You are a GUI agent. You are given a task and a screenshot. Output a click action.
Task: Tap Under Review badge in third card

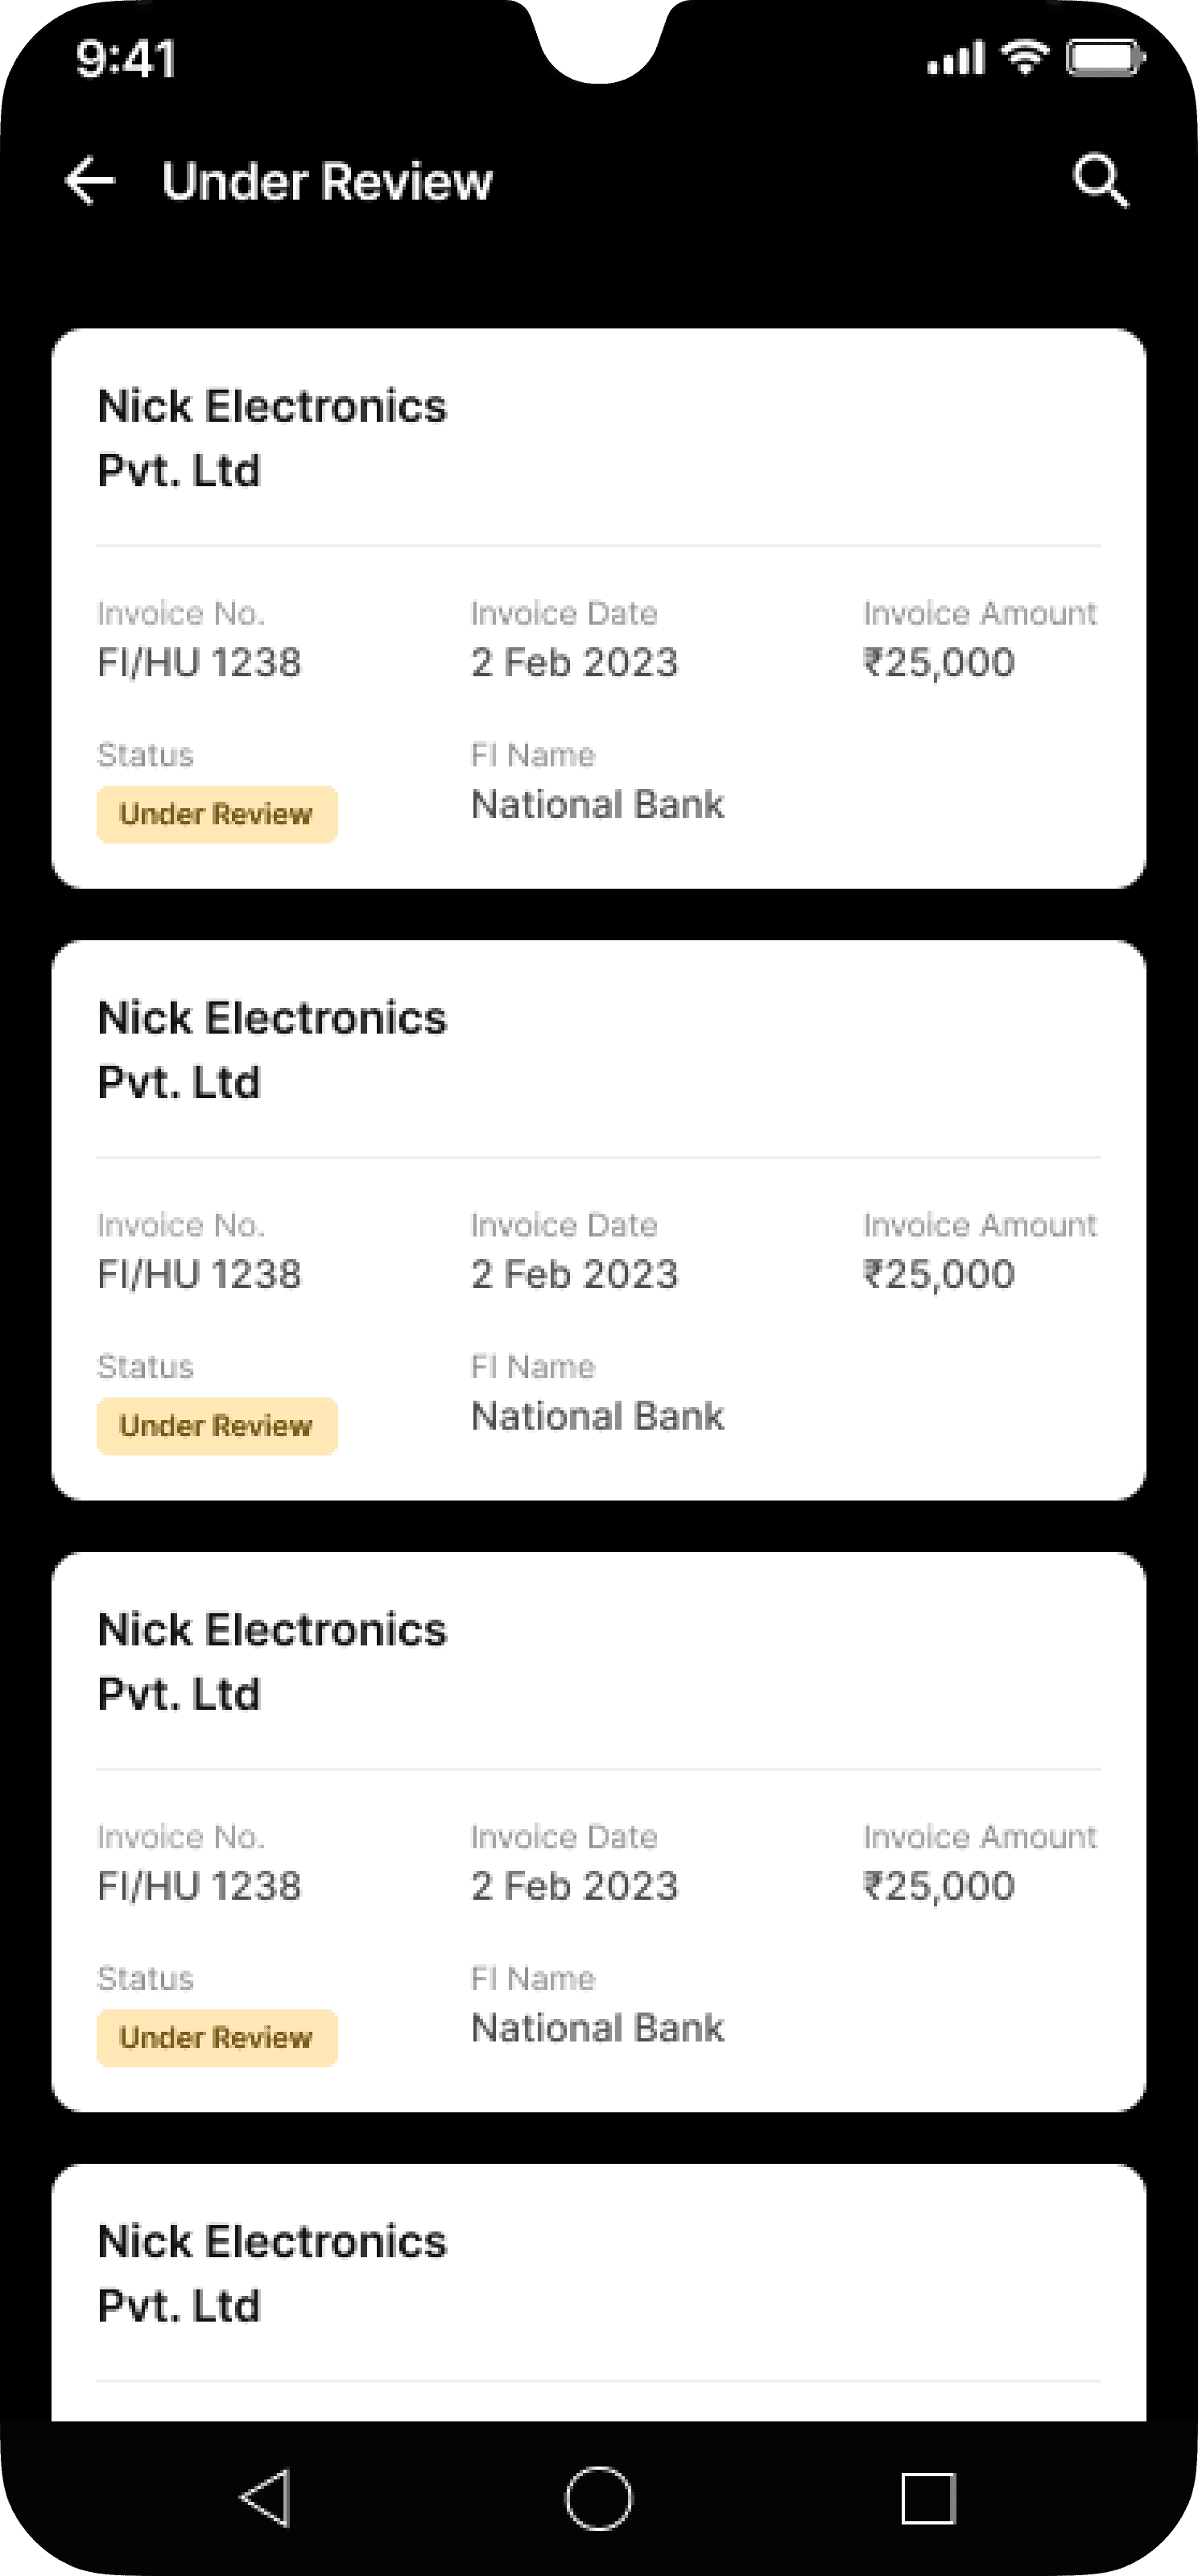click(x=216, y=2038)
